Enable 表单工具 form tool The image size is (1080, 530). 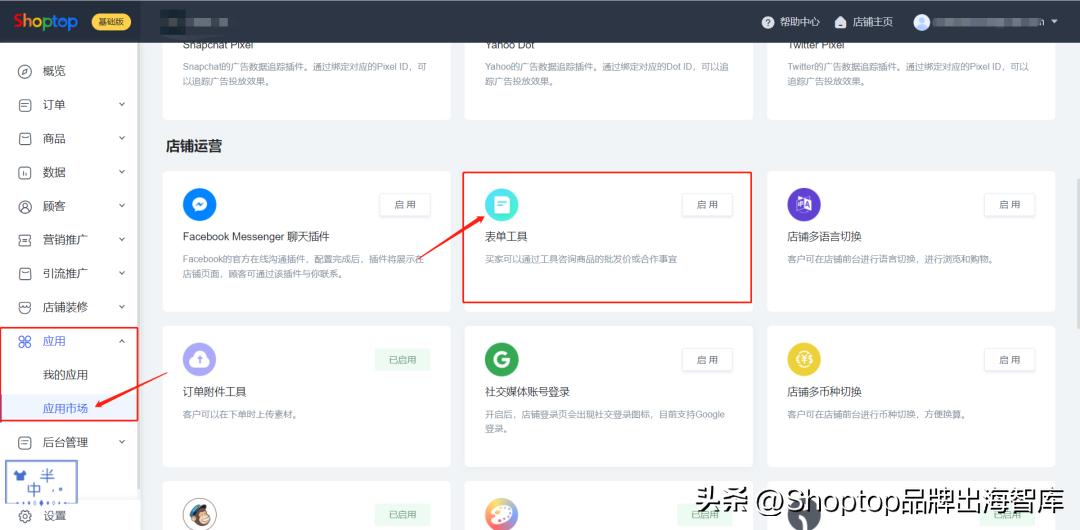(x=707, y=205)
